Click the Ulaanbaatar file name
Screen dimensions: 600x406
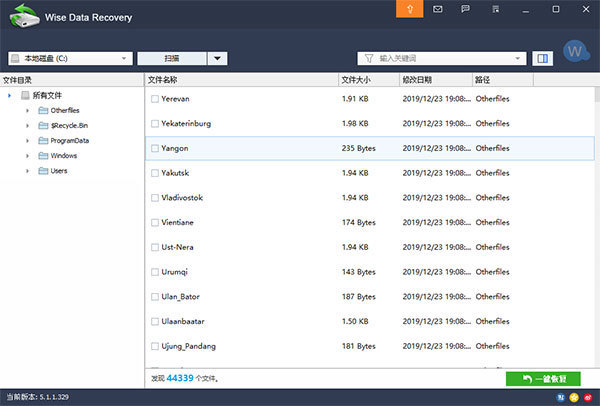[183, 321]
